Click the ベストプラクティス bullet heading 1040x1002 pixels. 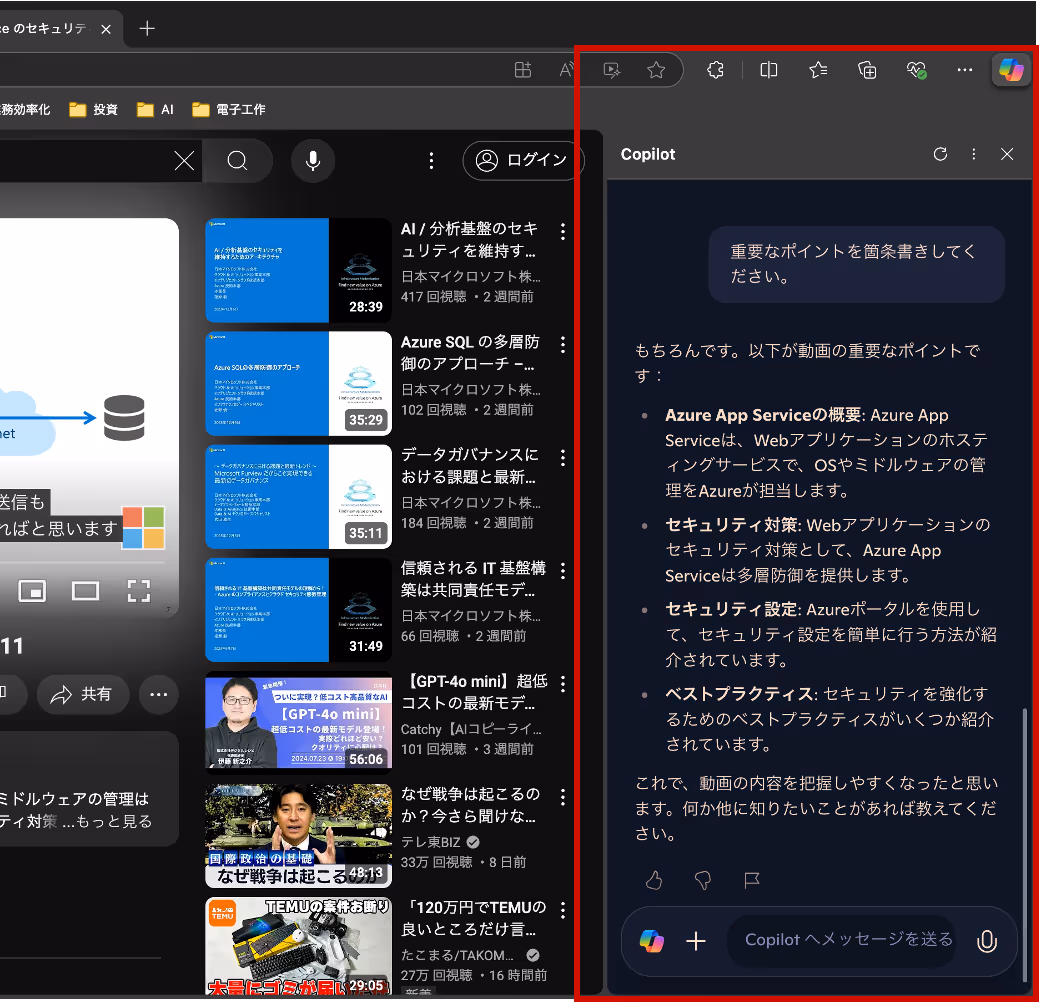(x=740, y=694)
